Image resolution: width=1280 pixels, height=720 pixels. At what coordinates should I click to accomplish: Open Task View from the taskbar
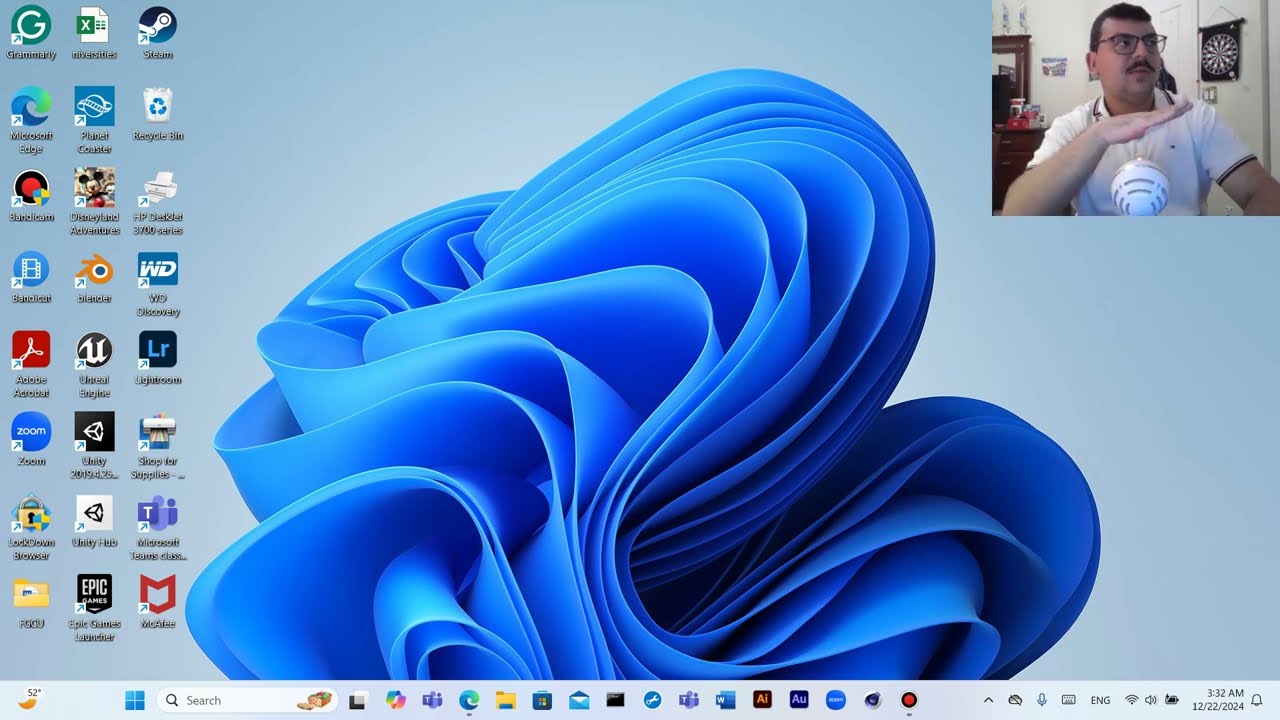point(357,700)
